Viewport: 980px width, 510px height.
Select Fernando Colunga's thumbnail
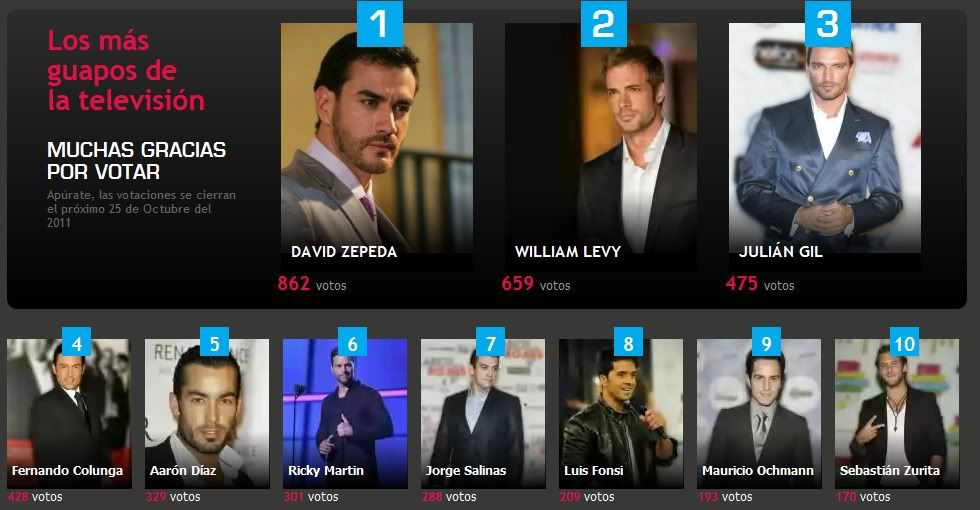(69, 413)
